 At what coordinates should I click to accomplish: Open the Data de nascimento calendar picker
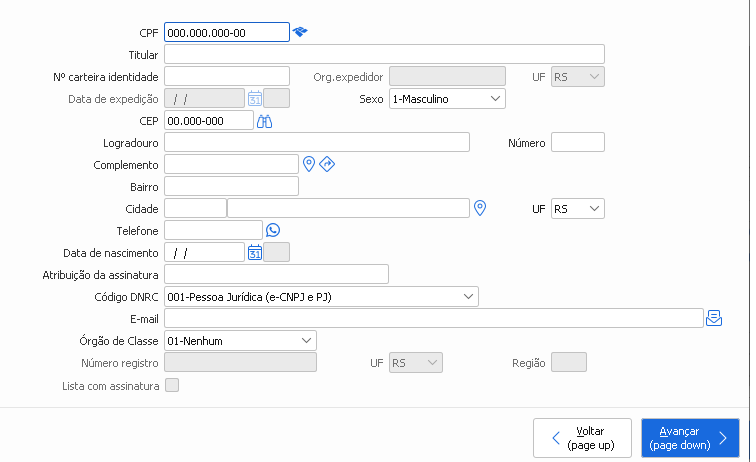[x=255, y=252]
